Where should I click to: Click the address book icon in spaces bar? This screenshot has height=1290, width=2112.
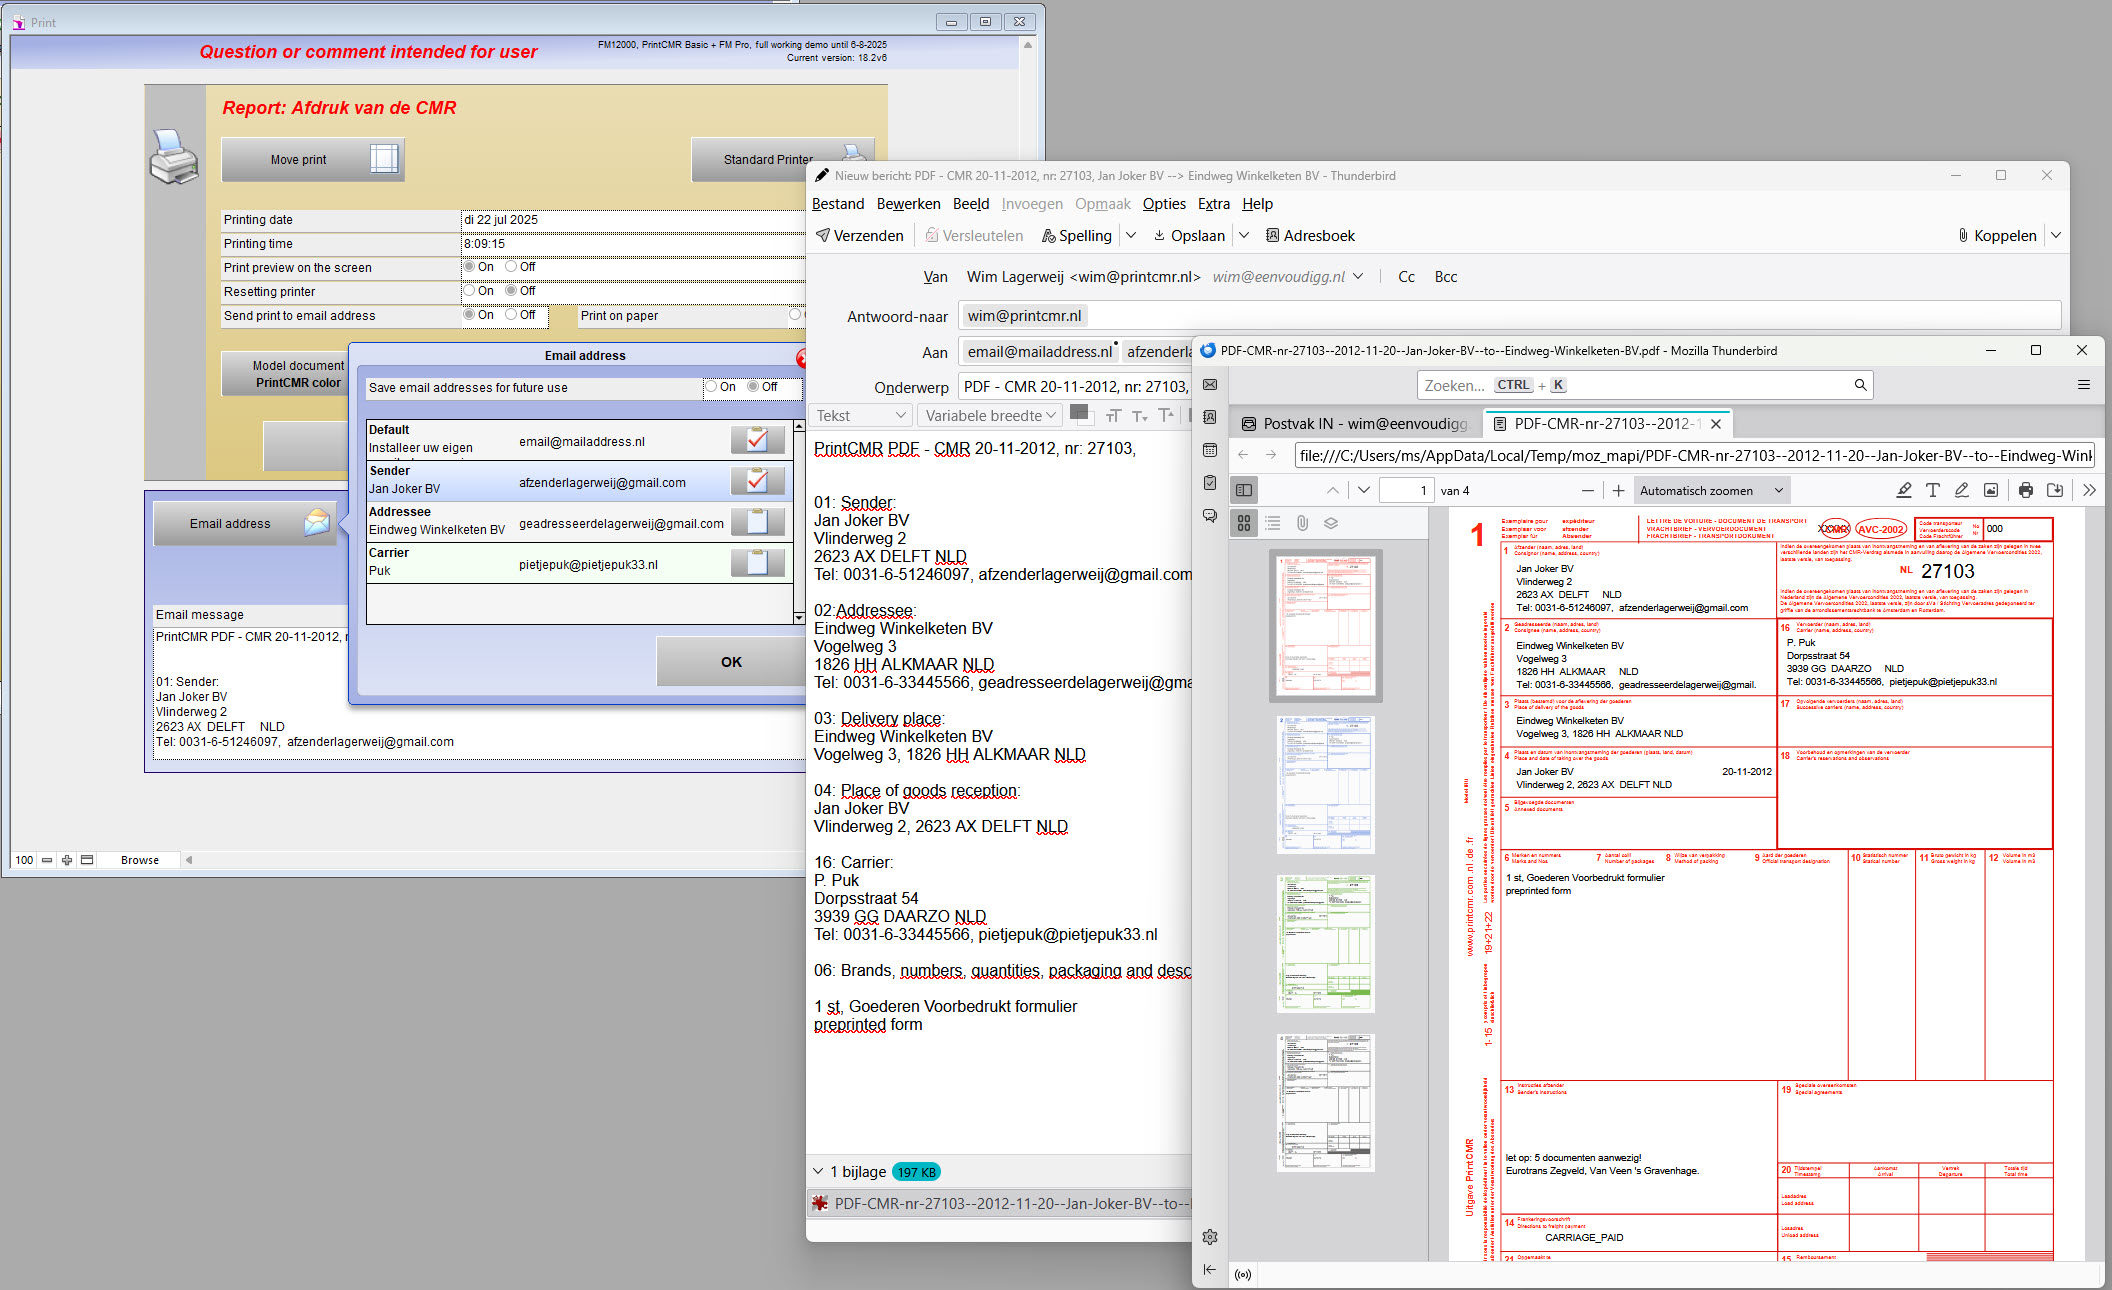[1210, 417]
